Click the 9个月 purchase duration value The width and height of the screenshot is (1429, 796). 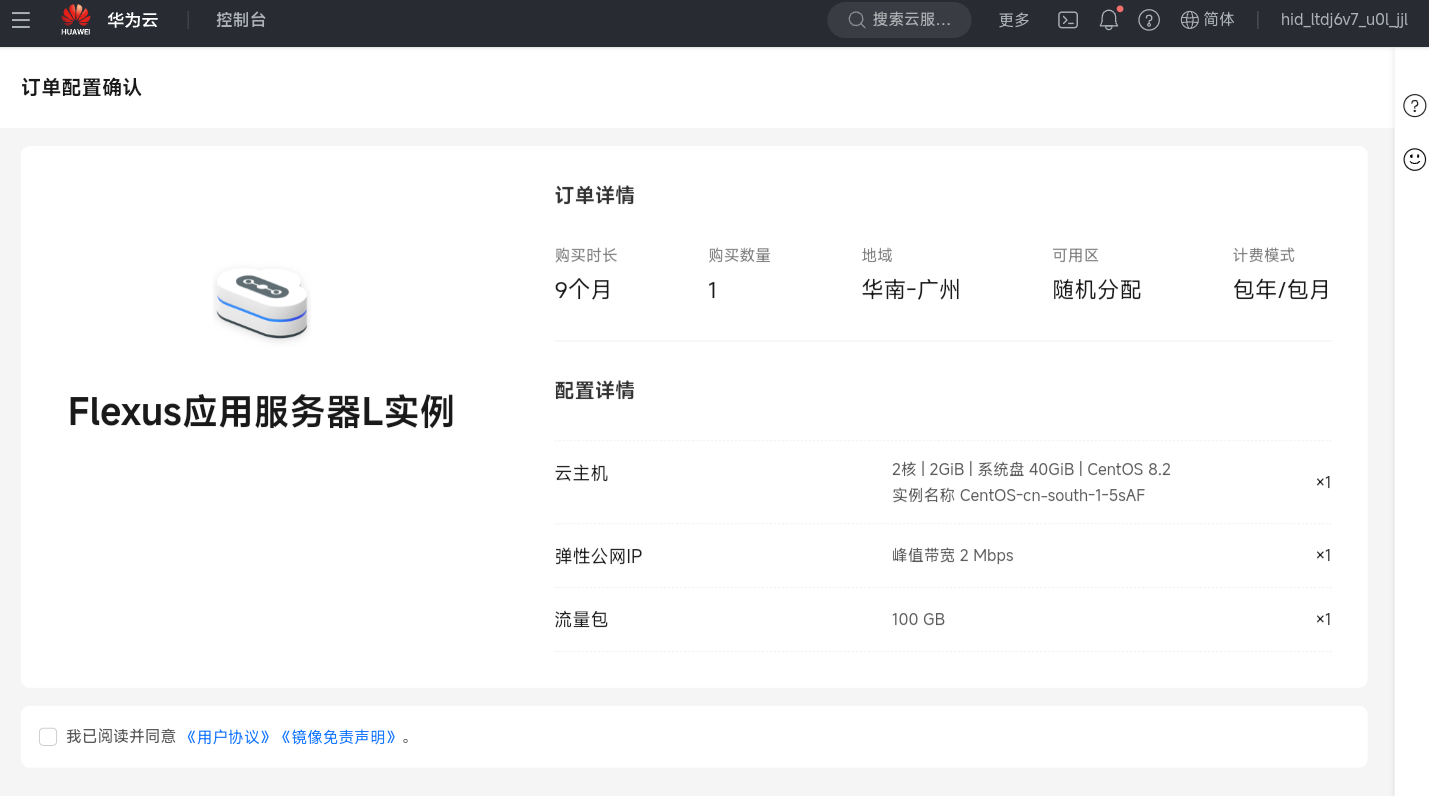[x=583, y=290]
